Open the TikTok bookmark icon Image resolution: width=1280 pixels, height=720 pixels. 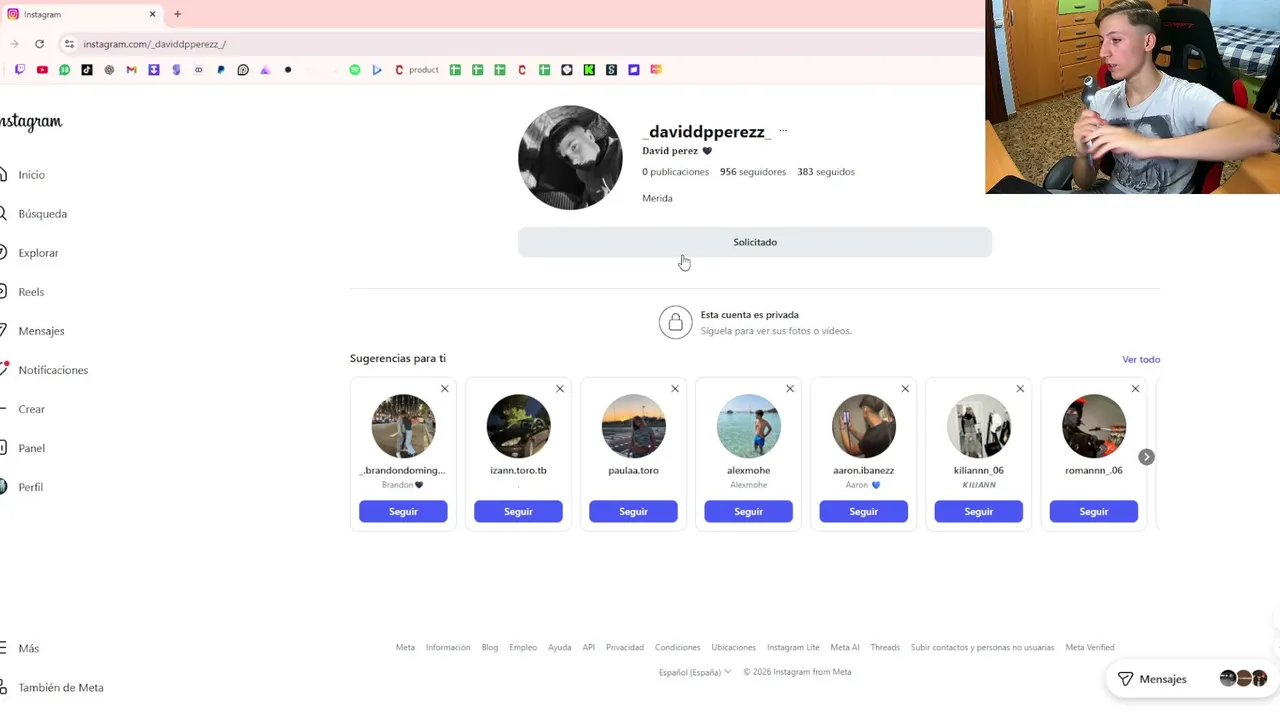[x=87, y=70]
